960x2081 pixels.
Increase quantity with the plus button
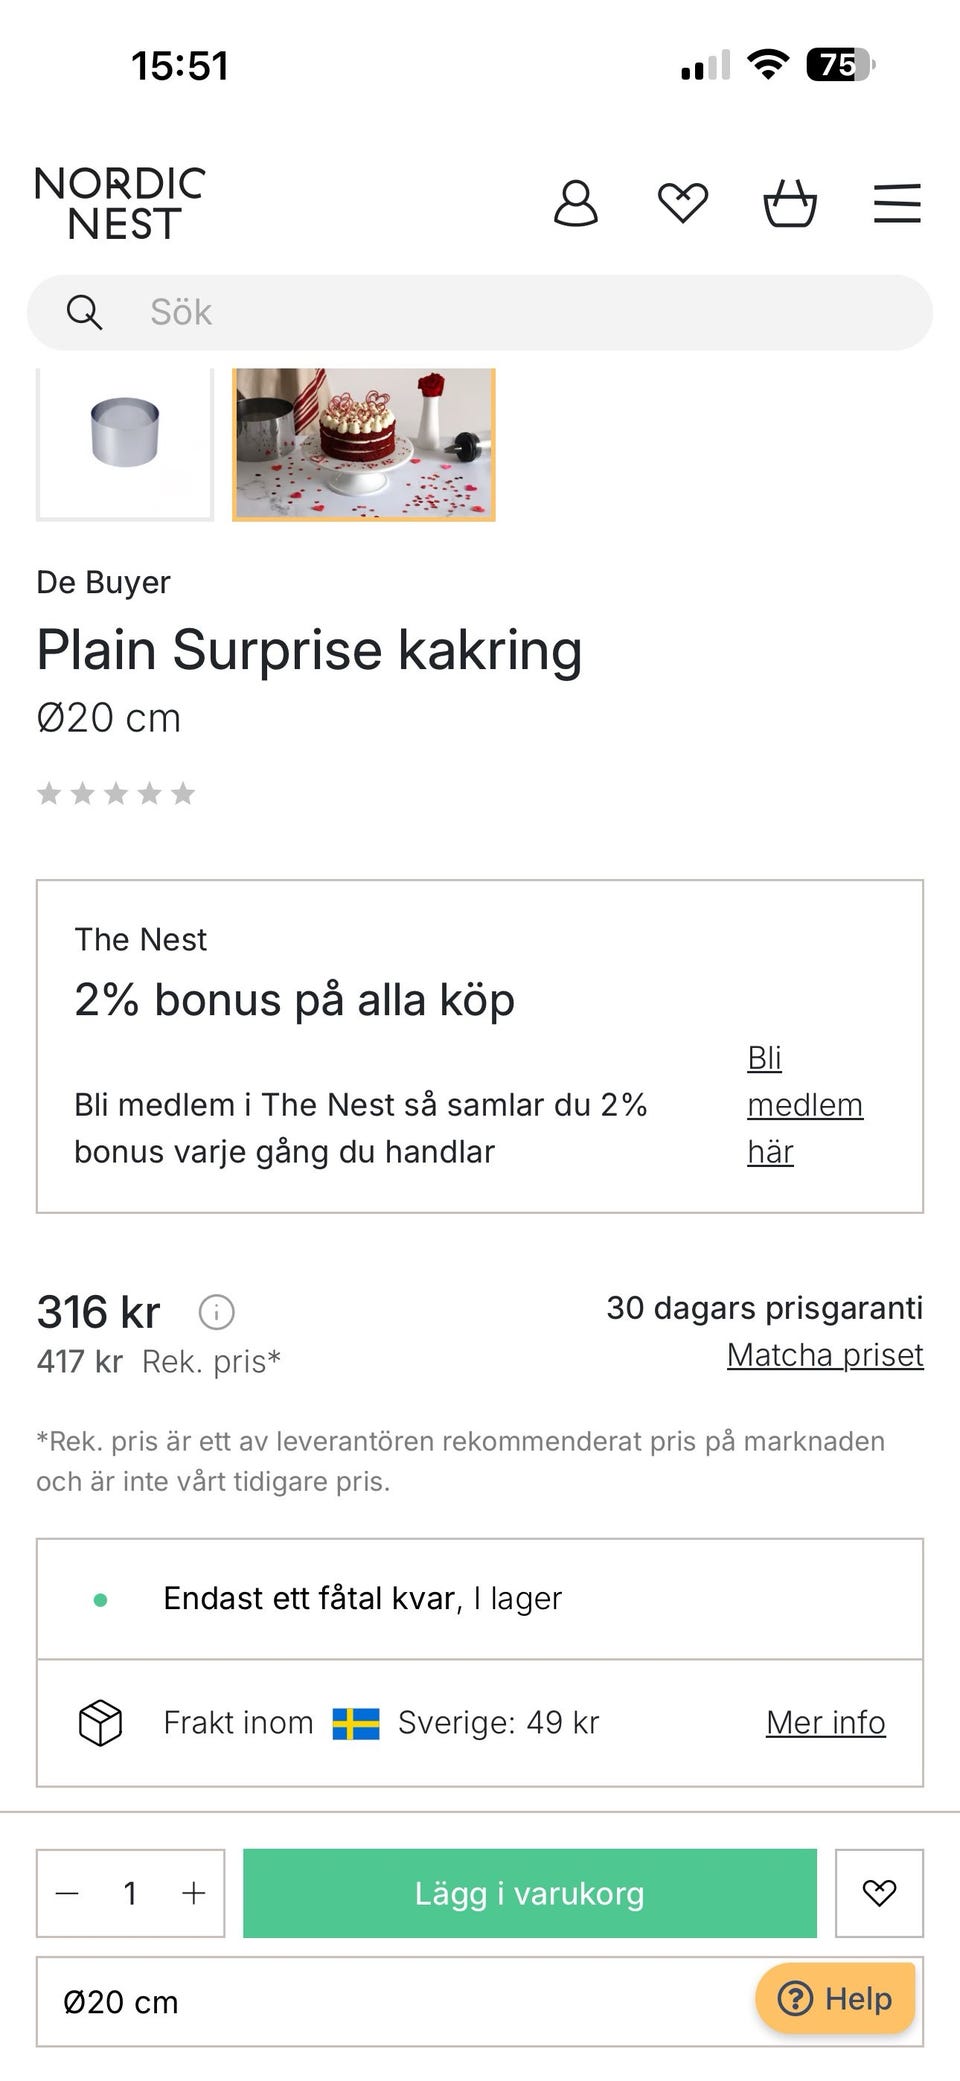point(193,1893)
